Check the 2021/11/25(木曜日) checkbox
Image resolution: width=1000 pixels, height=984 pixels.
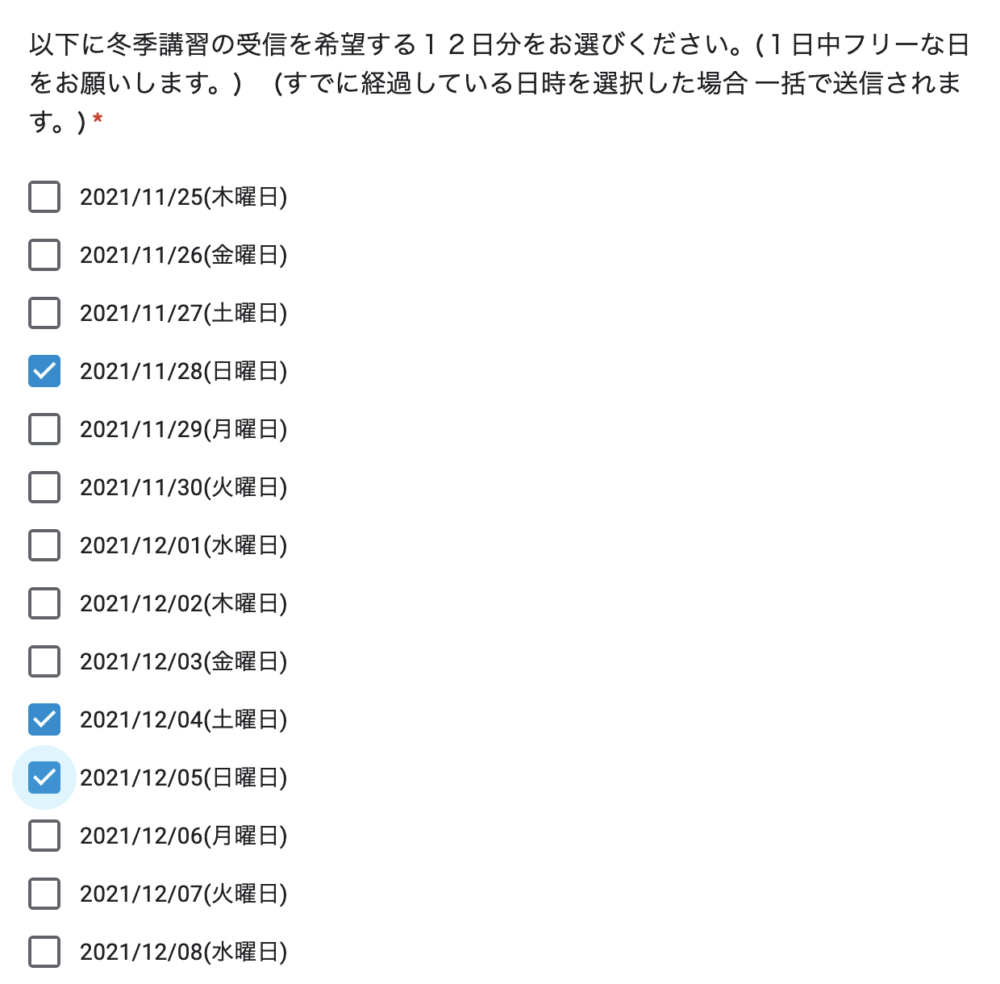(44, 196)
